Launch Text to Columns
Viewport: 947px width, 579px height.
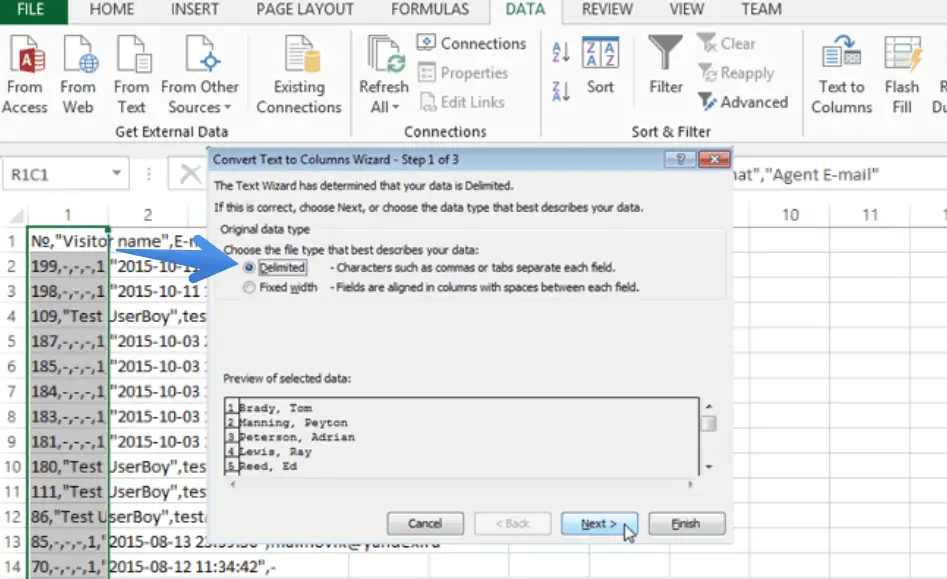tap(841, 74)
